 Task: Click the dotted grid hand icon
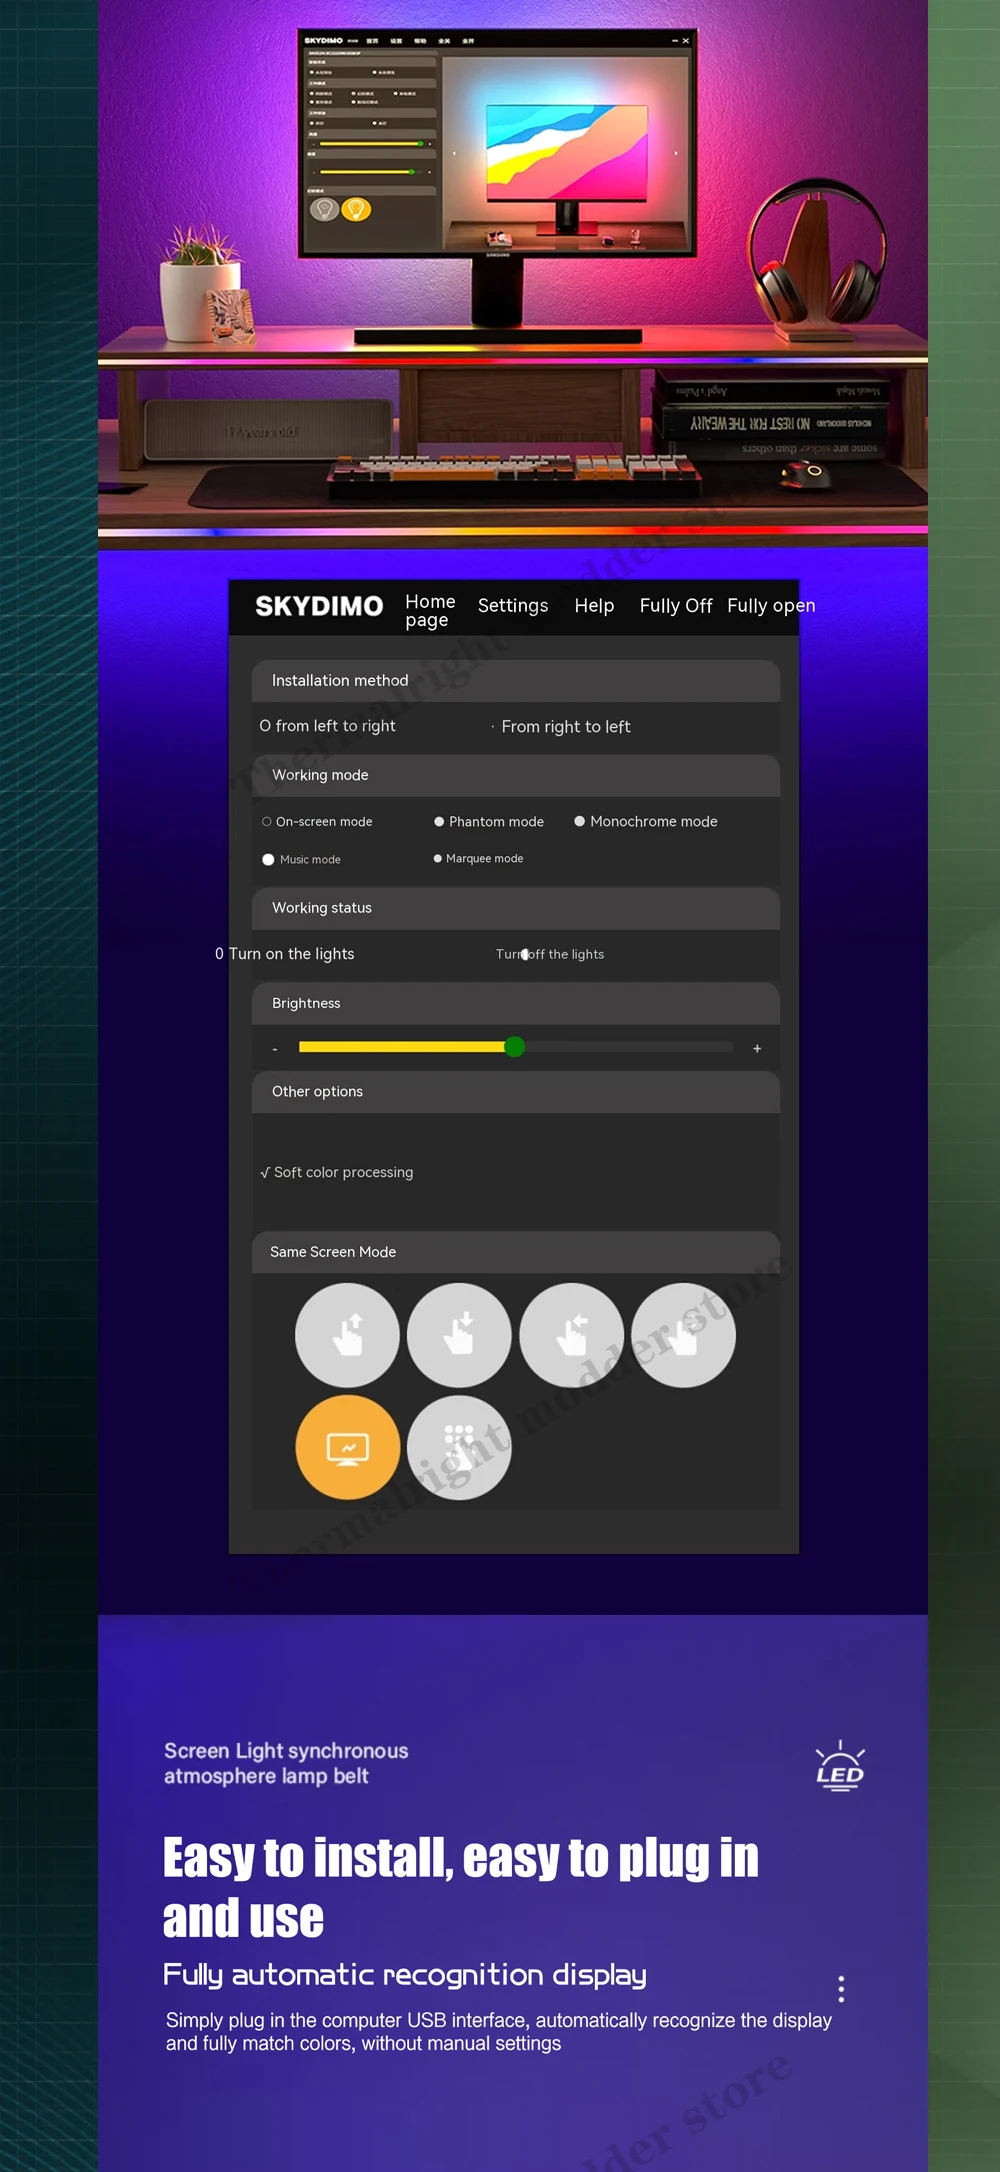(459, 1447)
